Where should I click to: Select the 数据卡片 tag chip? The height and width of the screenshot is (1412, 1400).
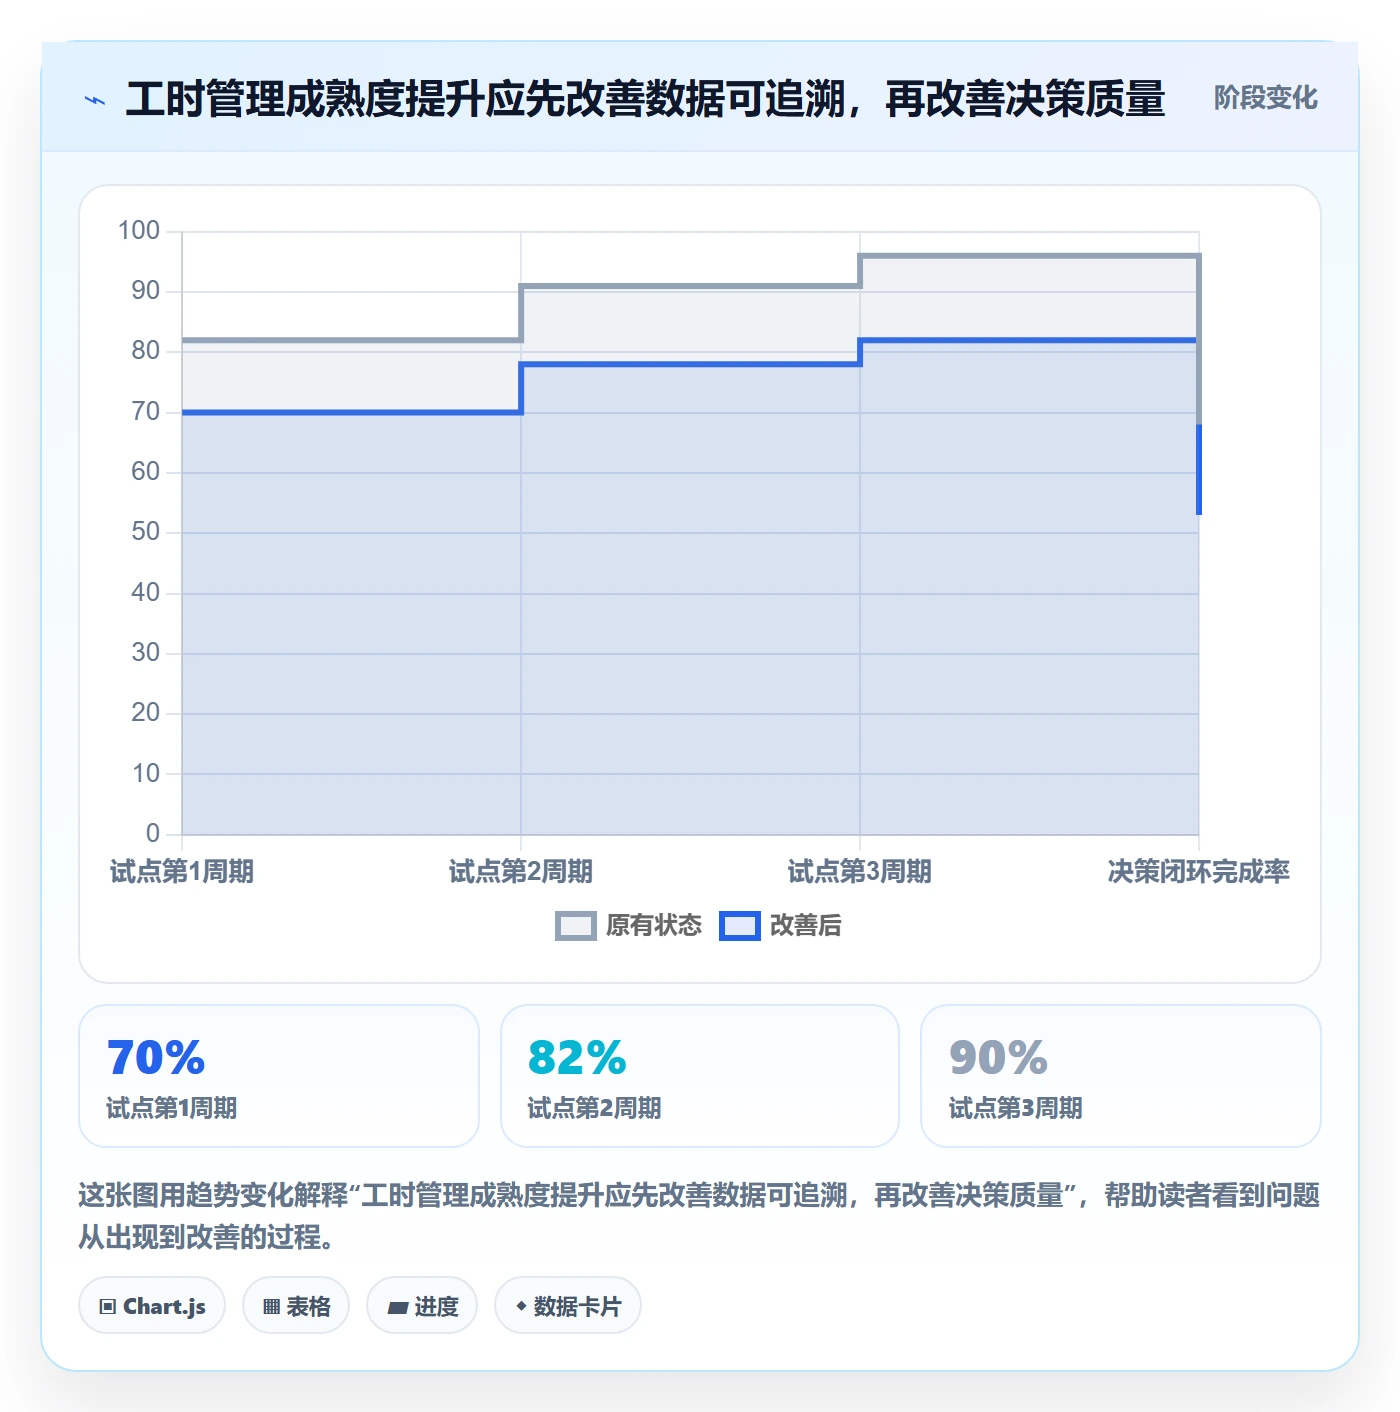tap(568, 1305)
